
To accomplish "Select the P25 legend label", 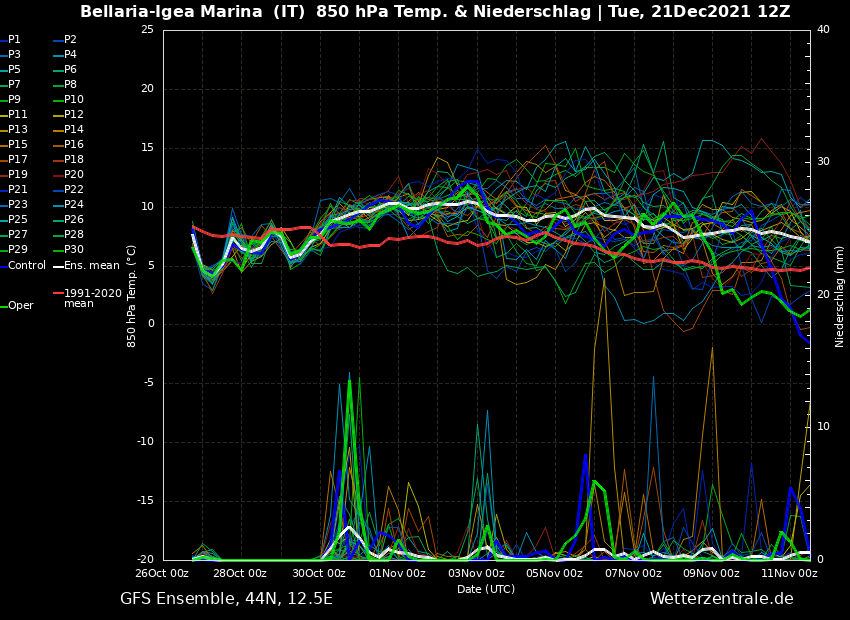I will click(18, 220).
